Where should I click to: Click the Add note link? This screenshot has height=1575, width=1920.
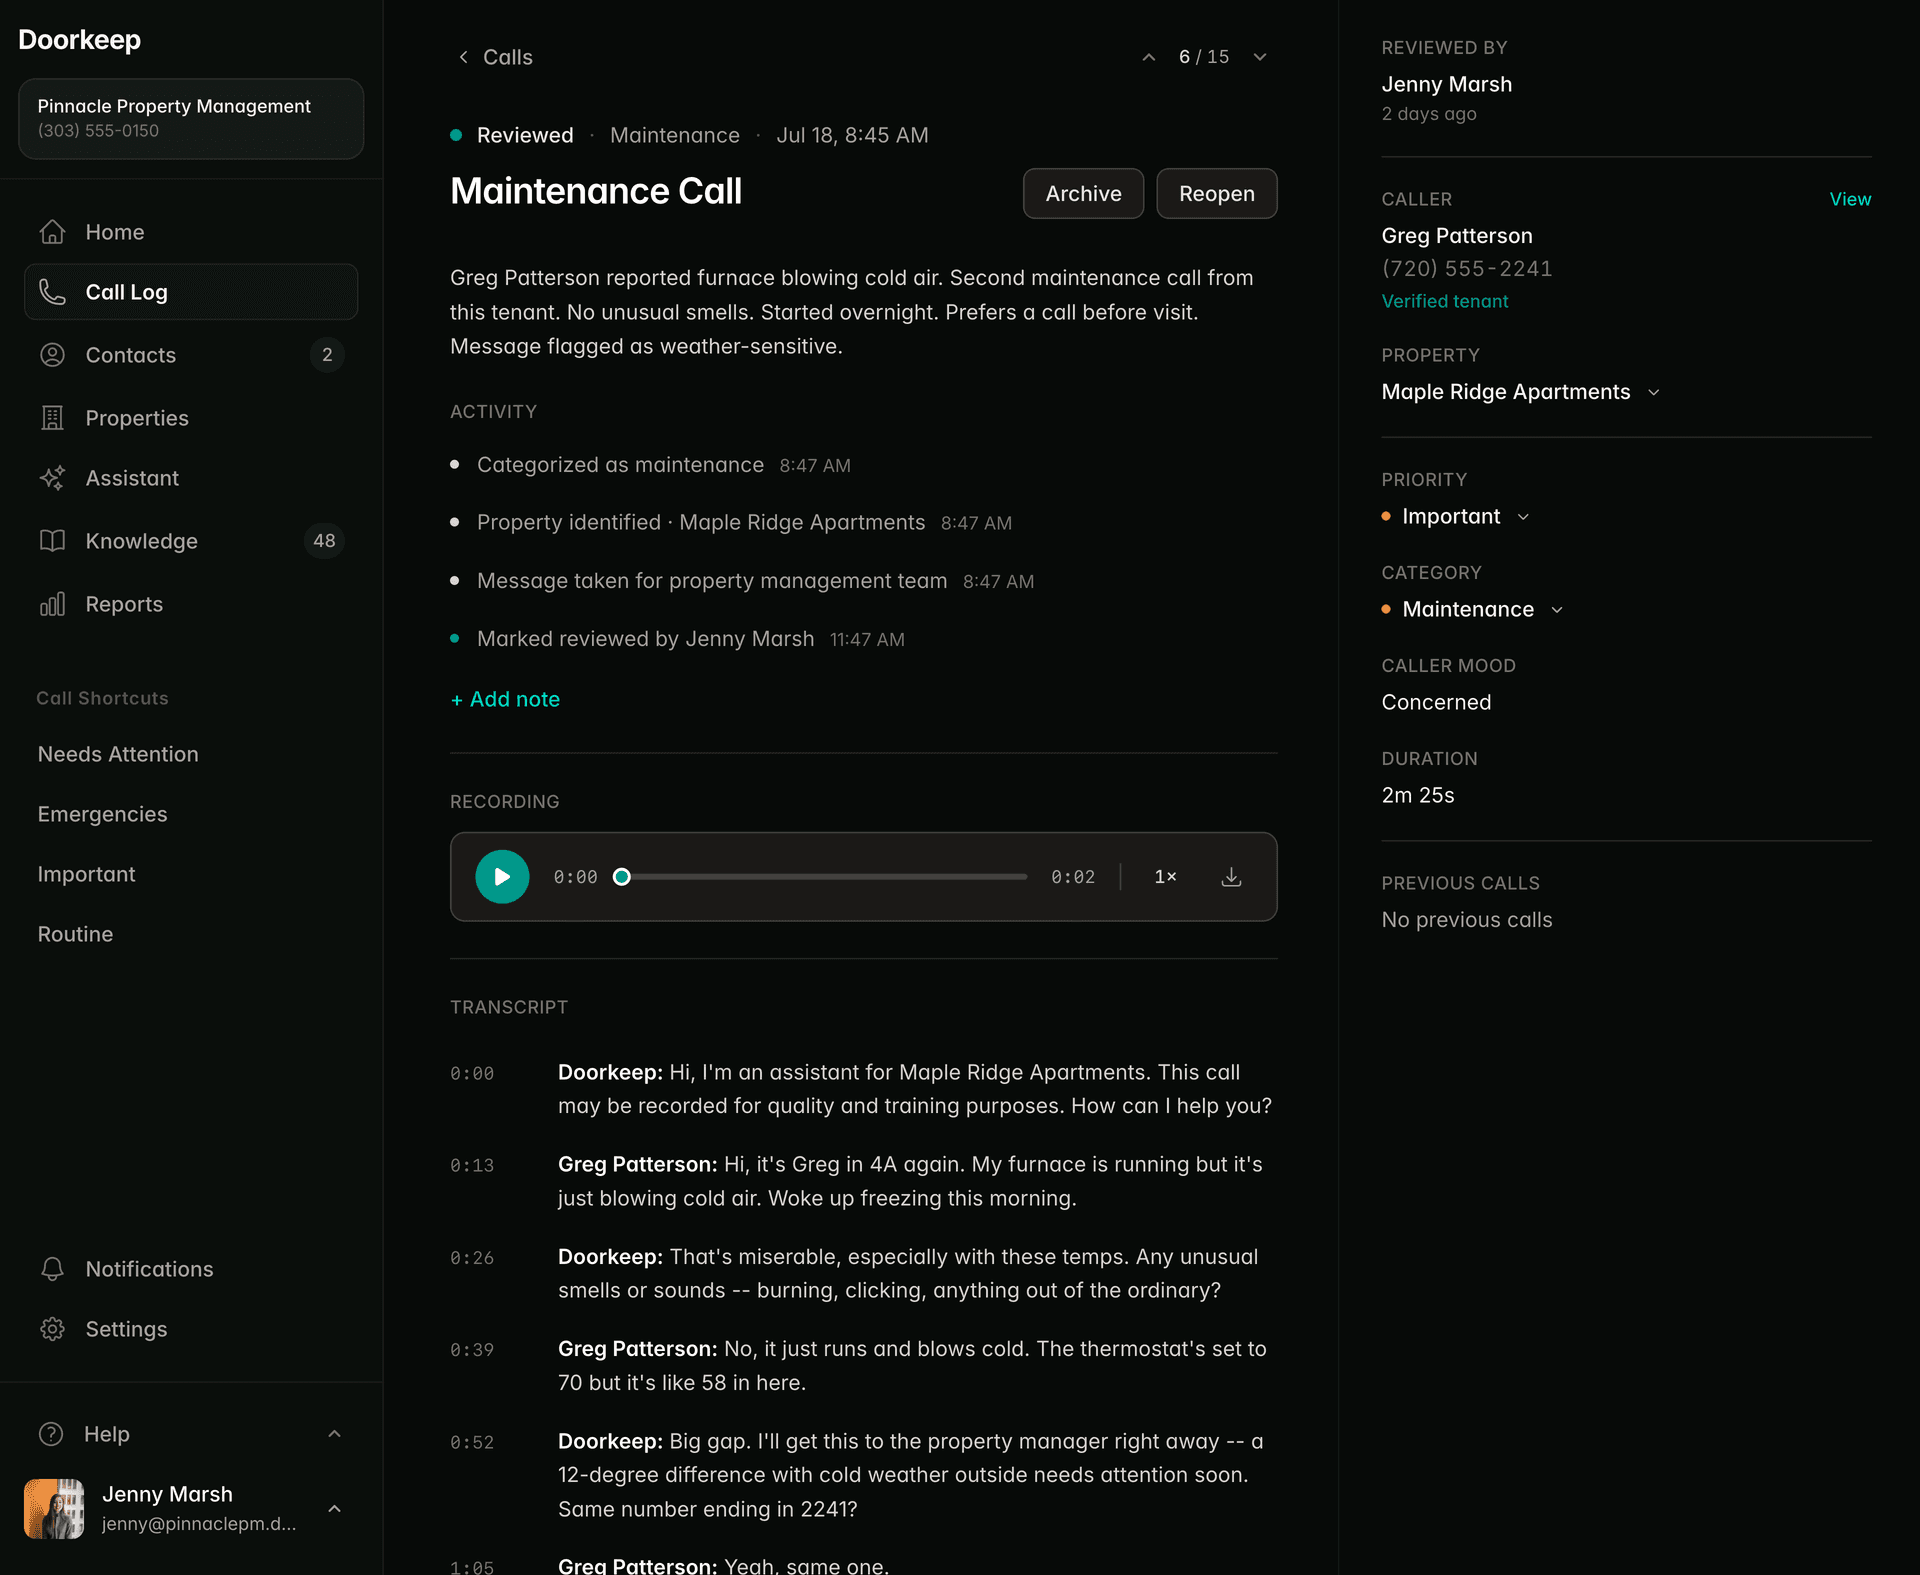pos(505,699)
